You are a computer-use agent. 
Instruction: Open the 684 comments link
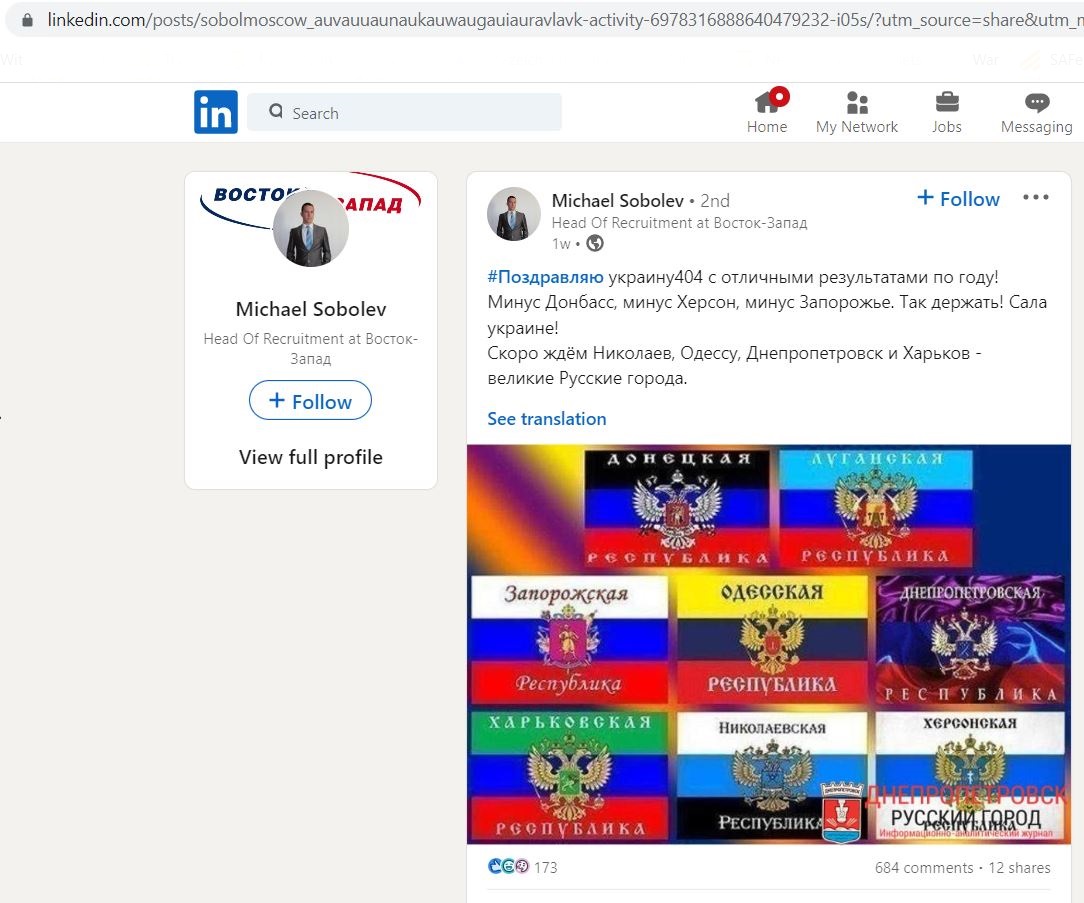tap(924, 868)
